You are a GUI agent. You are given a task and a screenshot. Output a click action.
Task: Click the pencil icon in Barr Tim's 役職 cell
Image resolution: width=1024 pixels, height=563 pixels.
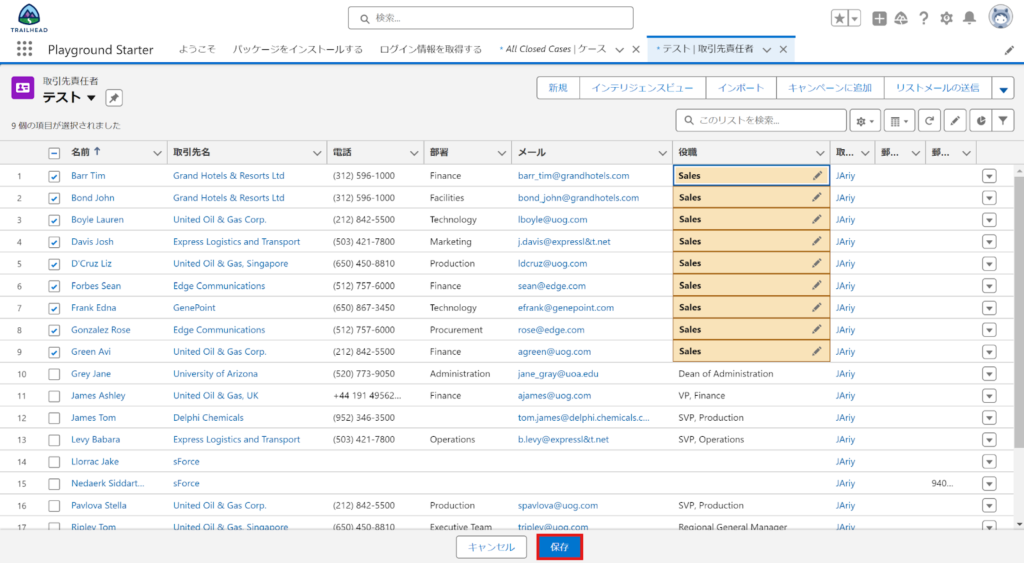click(817, 175)
